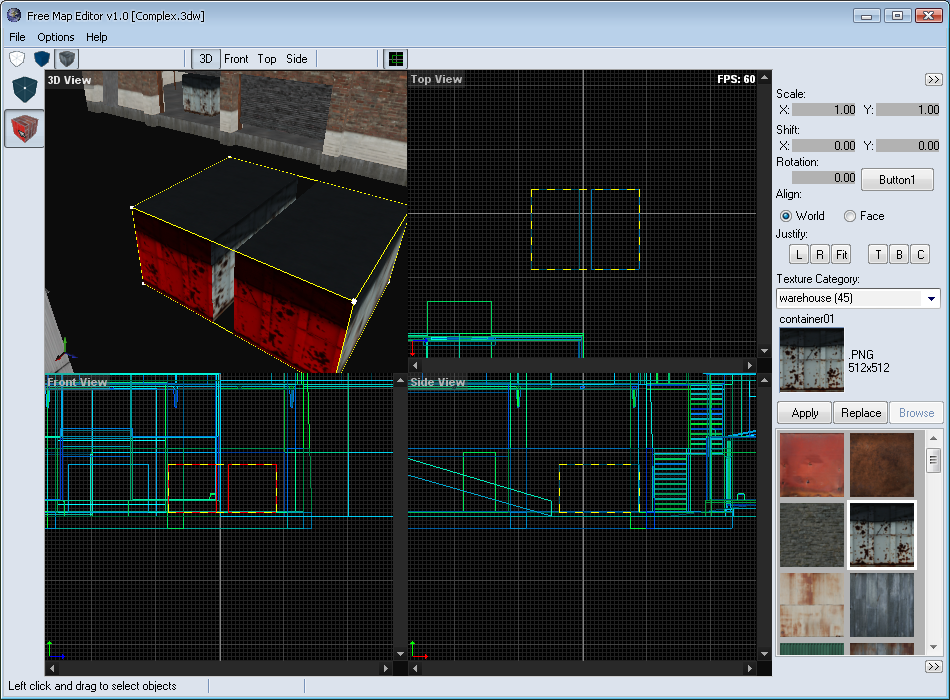Viewport: 950px width, 700px height.
Task: Click Top View scroll down arrow
Action: 765,351
